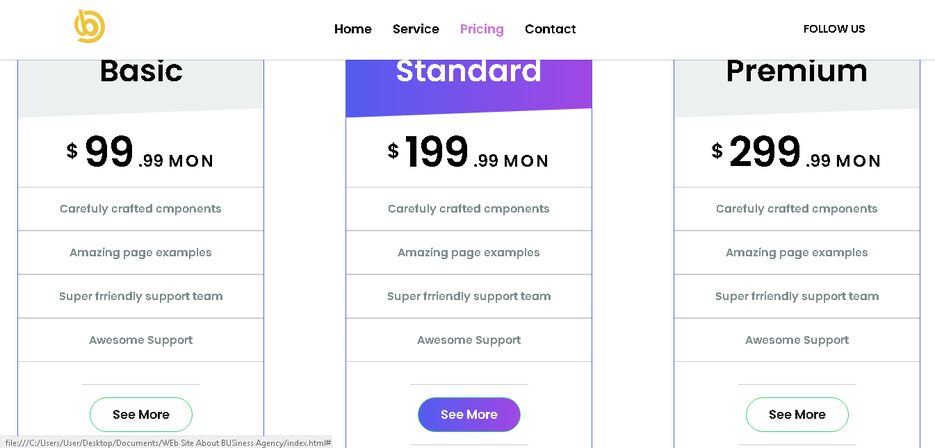Click the $299.99 Premium price
This screenshot has height=448, width=935.
pos(796,153)
